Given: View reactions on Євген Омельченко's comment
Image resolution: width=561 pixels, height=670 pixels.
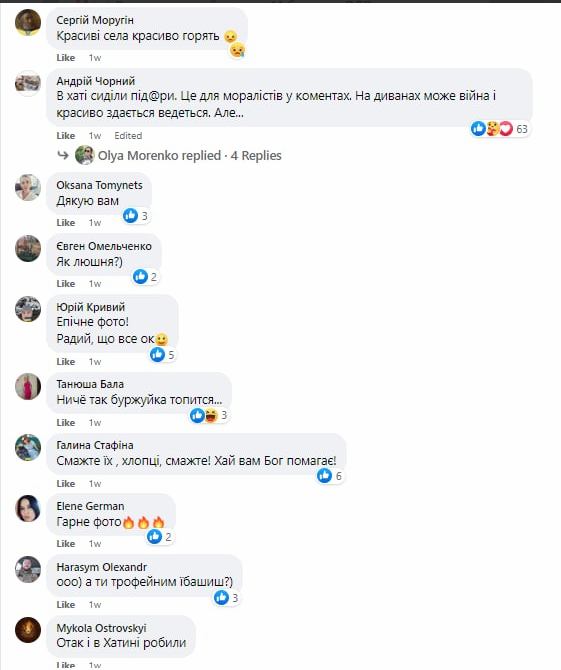Looking at the screenshot, I should 146,277.
